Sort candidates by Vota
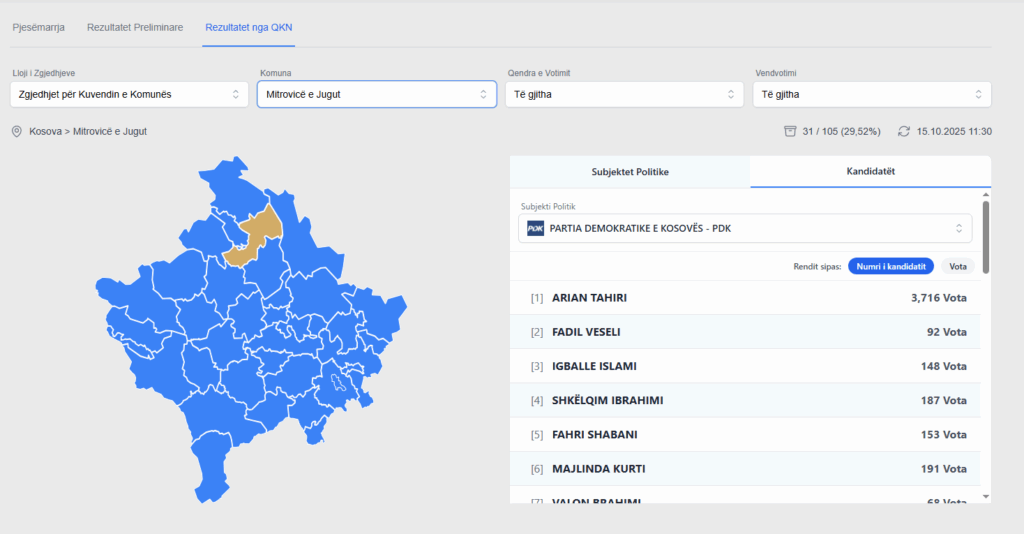This screenshot has height=534, width=1024. pos(957,266)
